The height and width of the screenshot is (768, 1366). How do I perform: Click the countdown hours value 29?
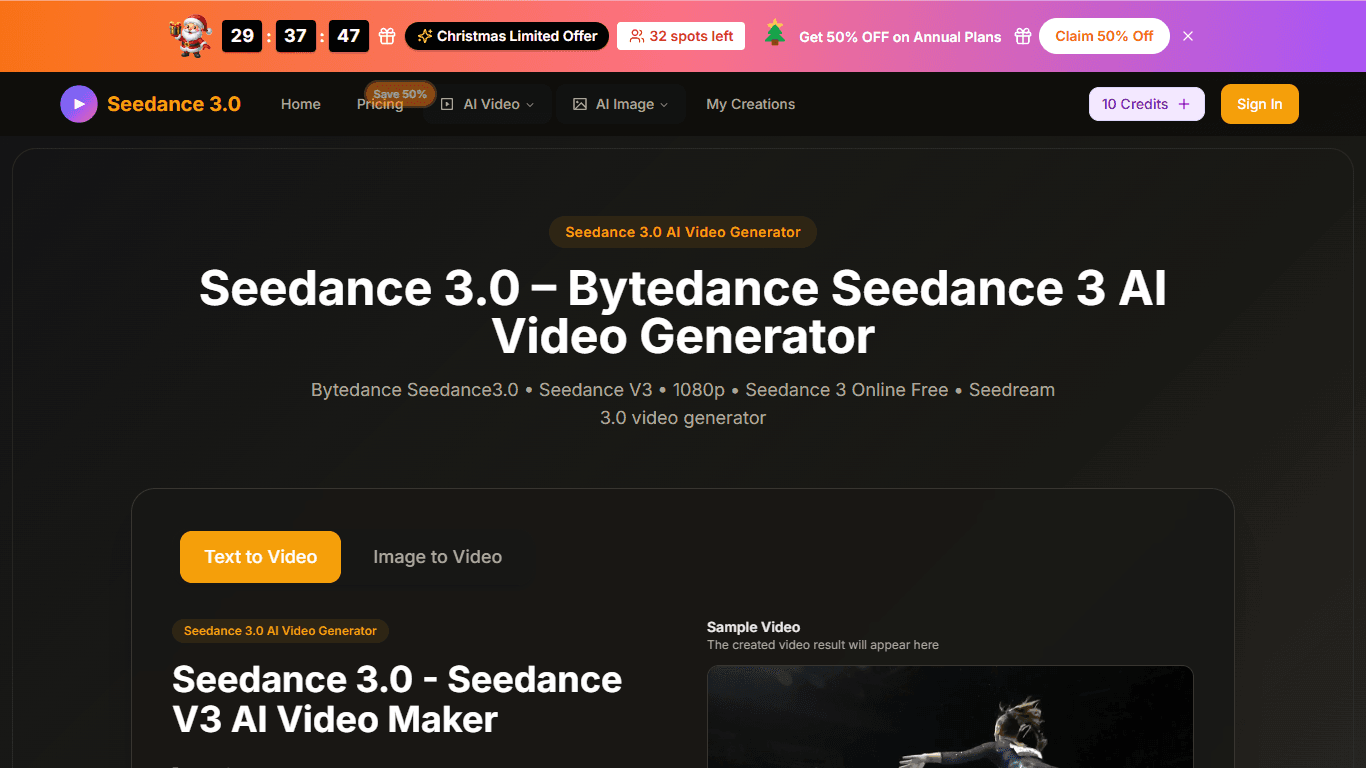(242, 36)
